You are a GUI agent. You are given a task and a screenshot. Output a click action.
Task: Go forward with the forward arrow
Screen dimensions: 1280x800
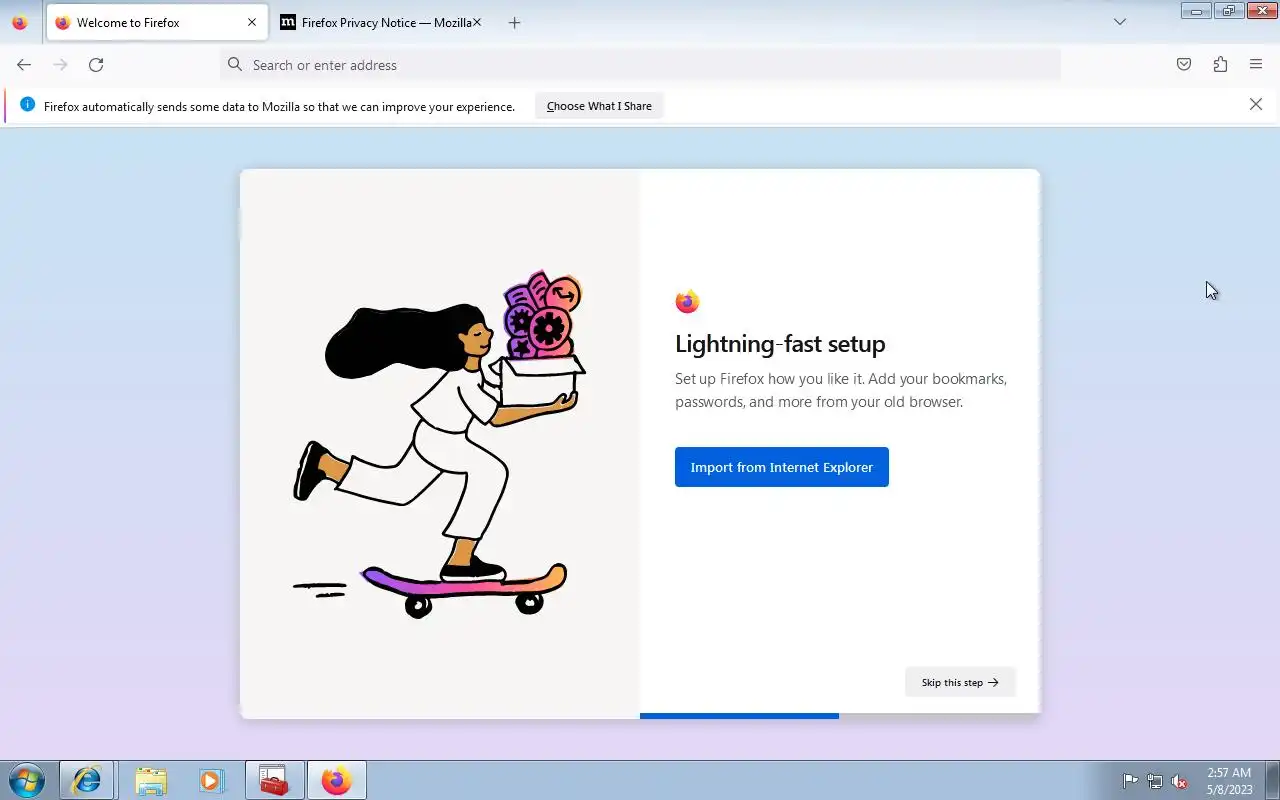click(60, 65)
